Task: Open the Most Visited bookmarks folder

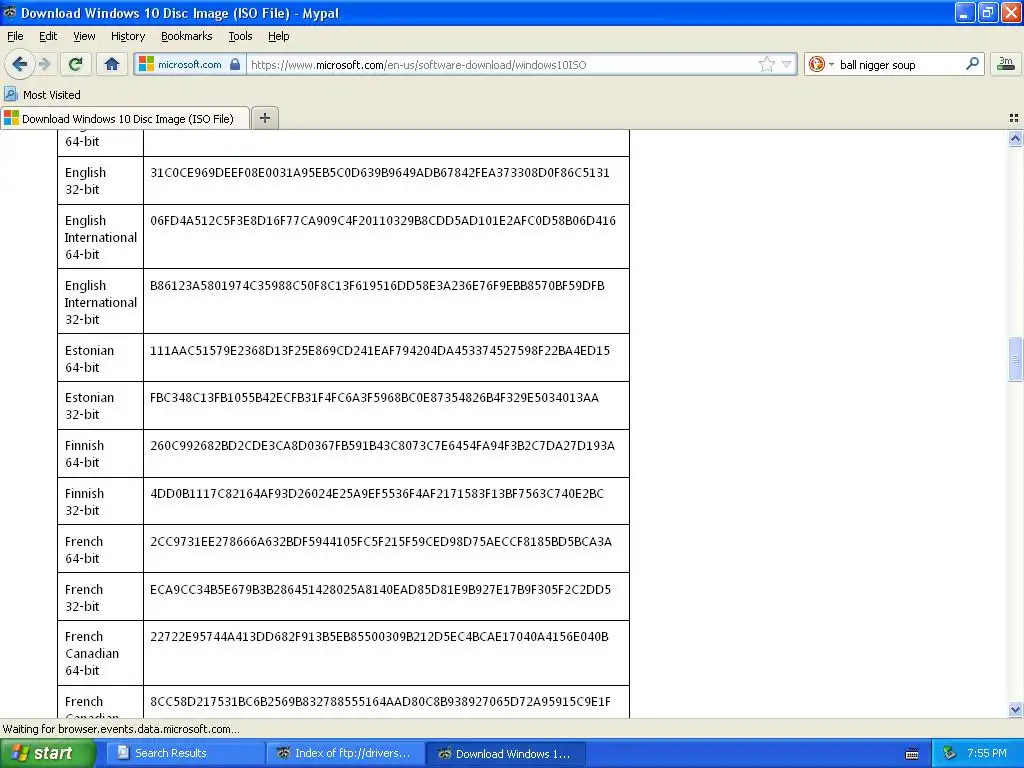Action: coord(42,95)
